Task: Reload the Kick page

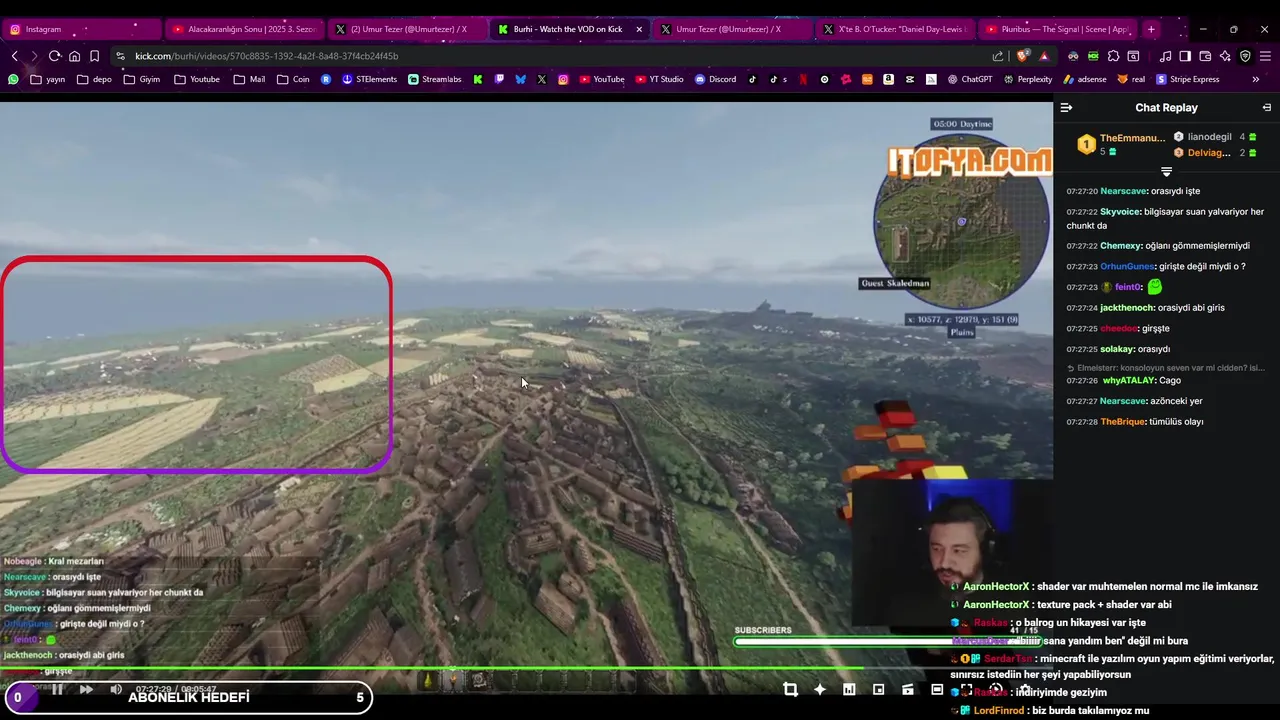Action: coord(54,56)
